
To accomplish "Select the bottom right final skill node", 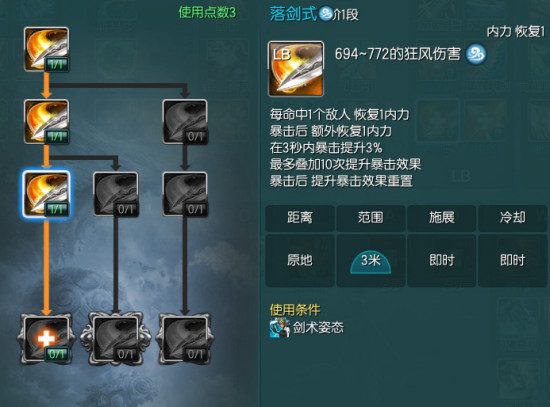I will pyautogui.click(x=185, y=339).
